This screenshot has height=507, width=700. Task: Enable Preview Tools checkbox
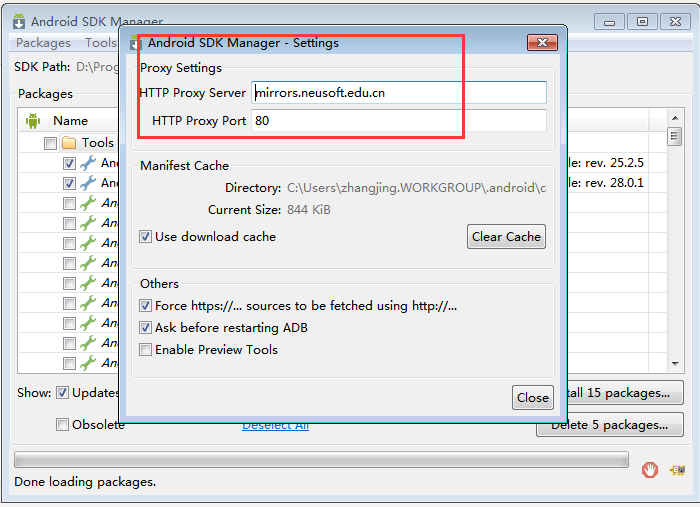[145, 349]
